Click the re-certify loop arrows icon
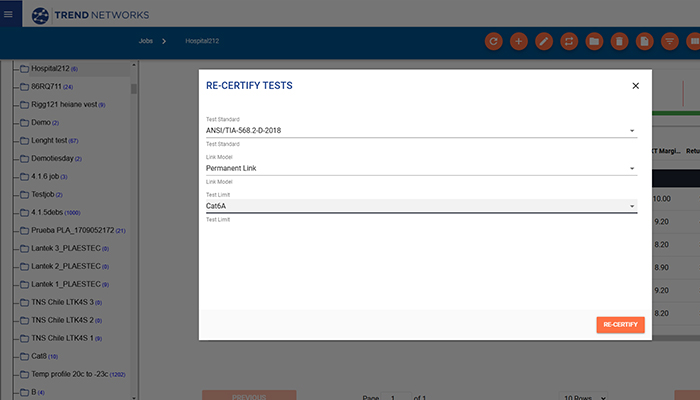The image size is (700, 400). click(569, 41)
